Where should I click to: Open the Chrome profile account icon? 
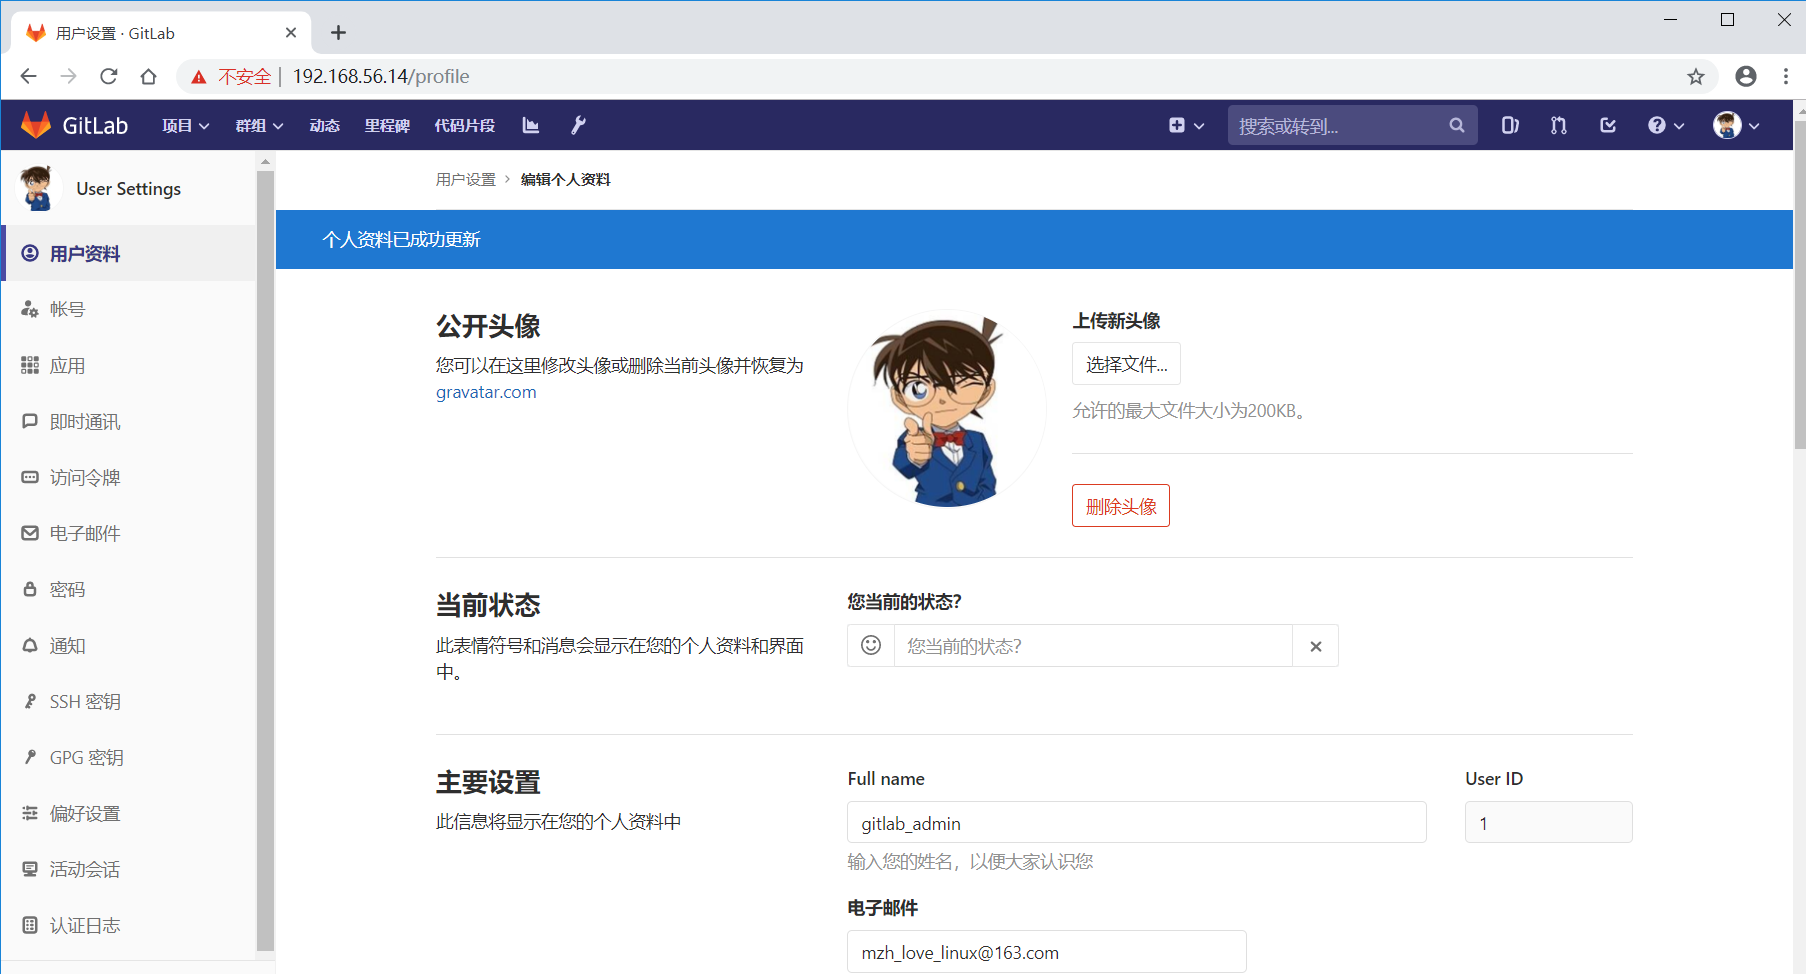(x=1746, y=76)
